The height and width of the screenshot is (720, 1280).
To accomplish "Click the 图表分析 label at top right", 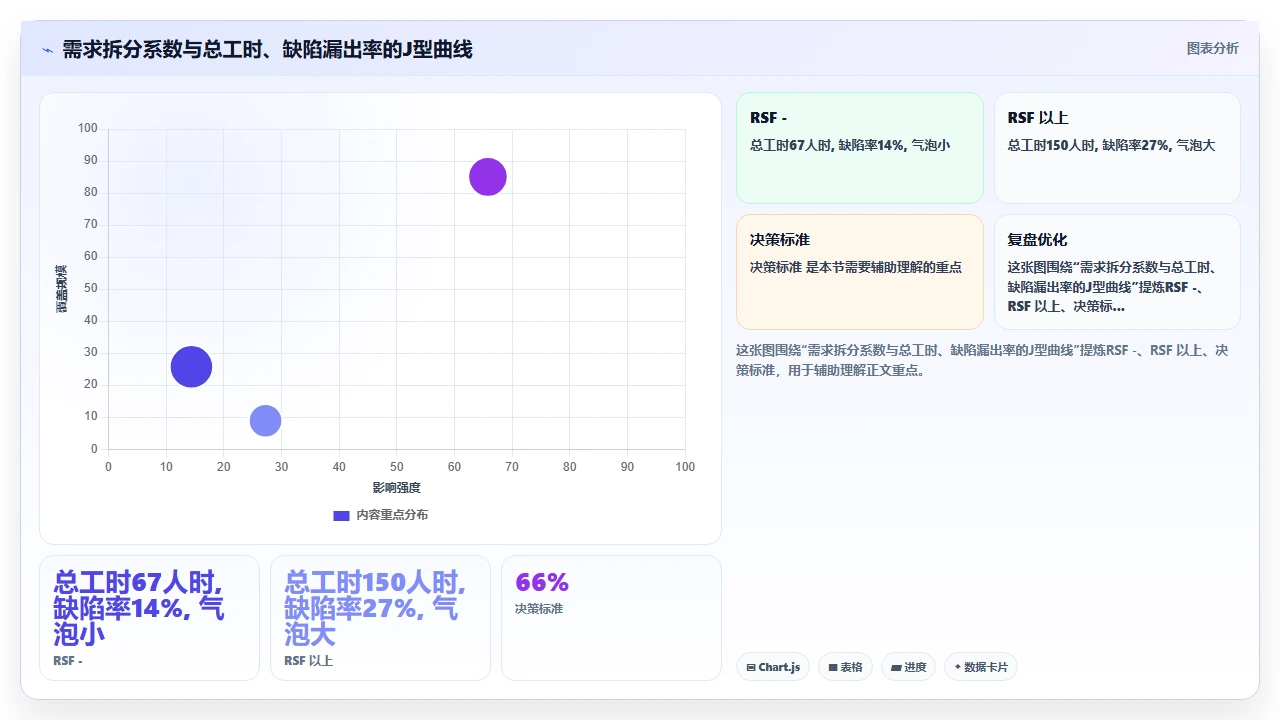I will click(x=1212, y=48).
